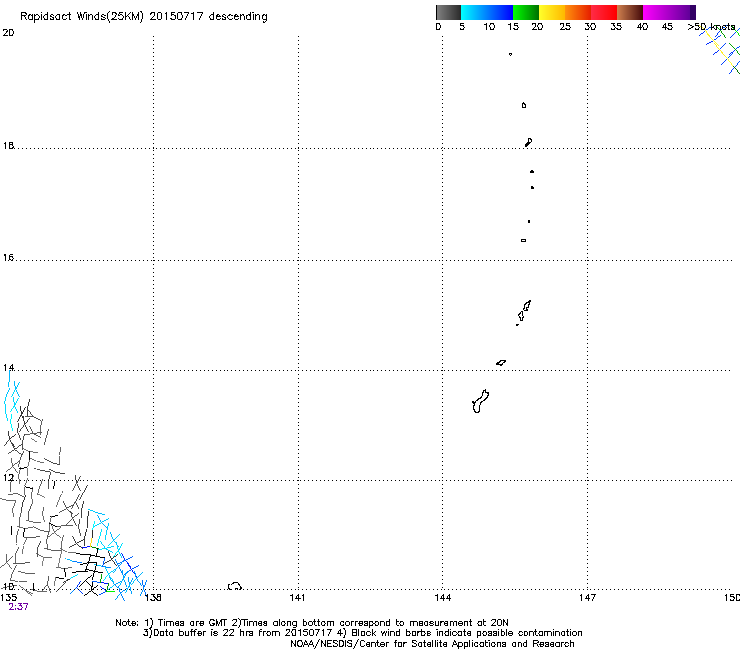The width and height of the screenshot is (740, 650).
Task: Click the small island outline just above 16N
Action: (x=523, y=240)
